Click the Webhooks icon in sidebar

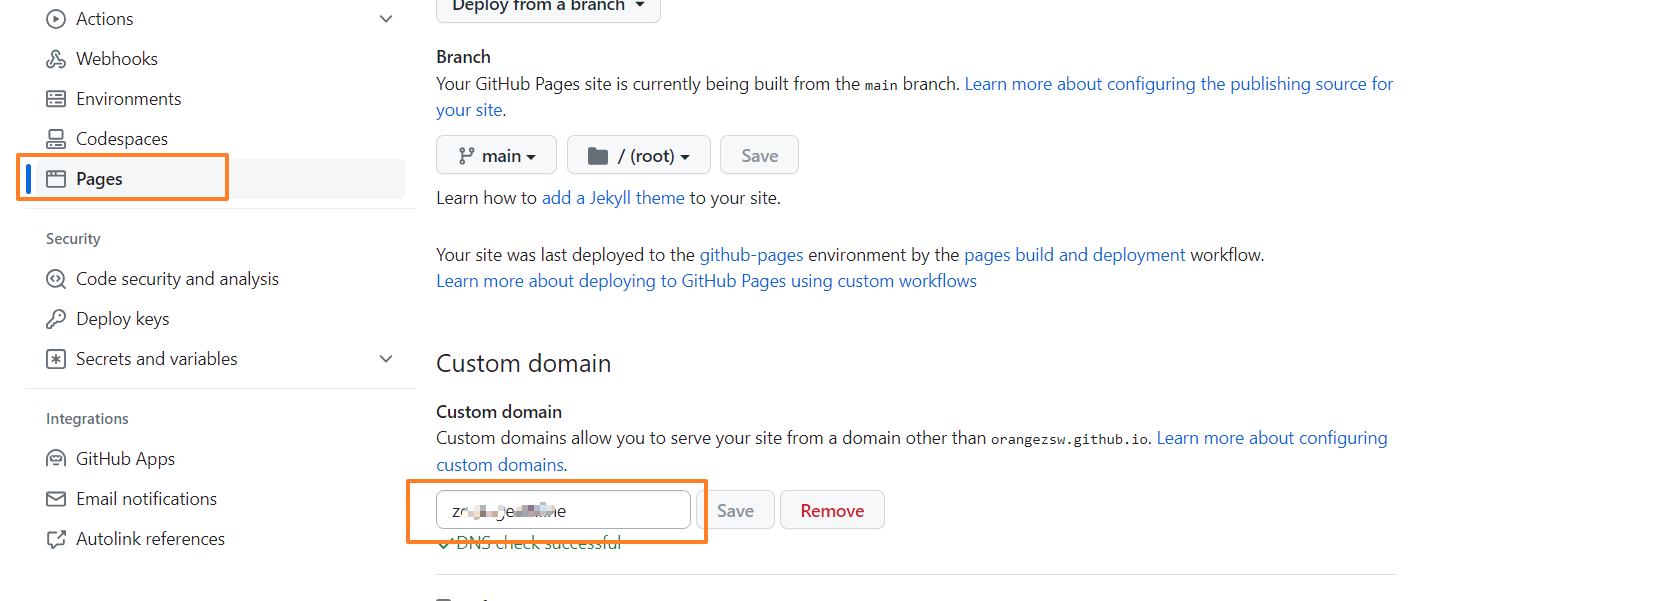pos(56,59)
